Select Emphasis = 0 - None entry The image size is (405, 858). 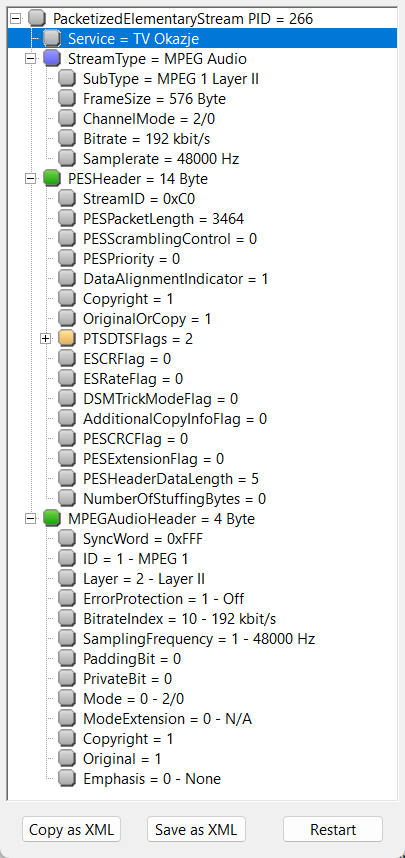[x=152, y=779]
